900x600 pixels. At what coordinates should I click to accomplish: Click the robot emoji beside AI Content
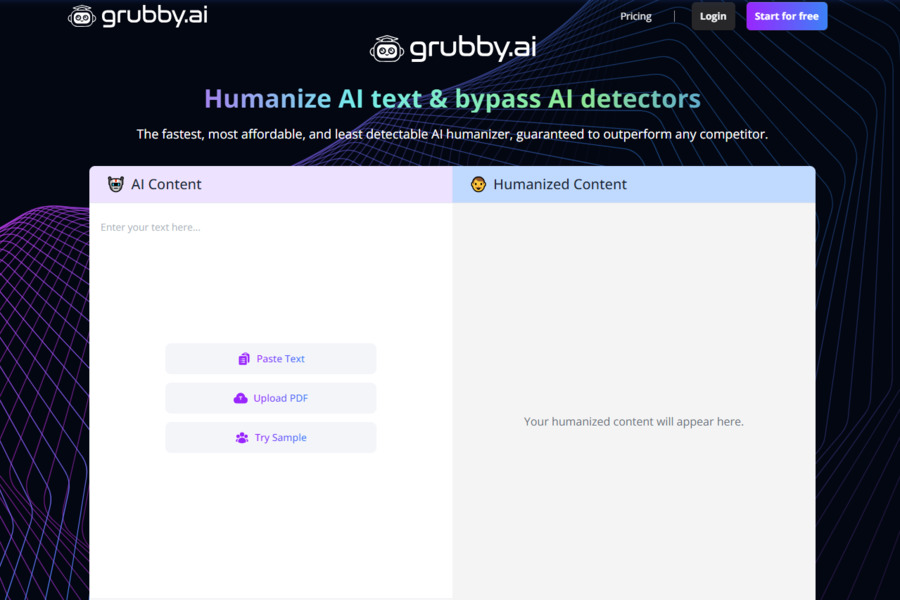[x=115, y=184]
